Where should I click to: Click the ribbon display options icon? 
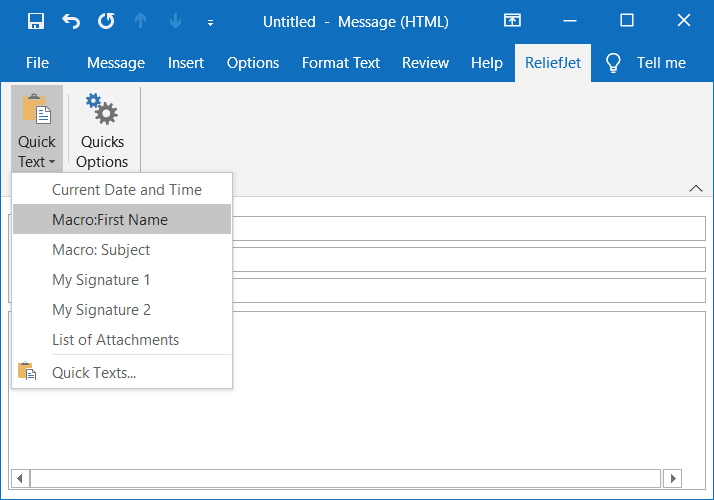tap(512, 20)
